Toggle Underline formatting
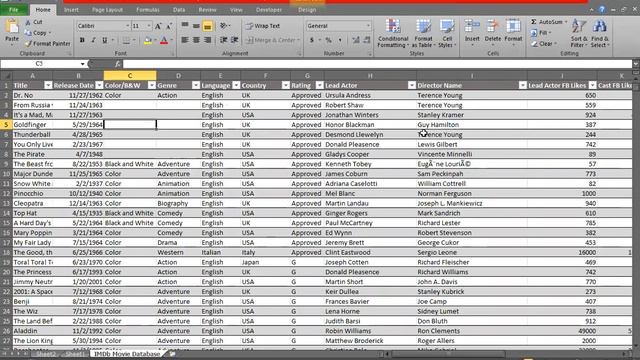Screen dimensions: 640x360 [x=104, y=40]
